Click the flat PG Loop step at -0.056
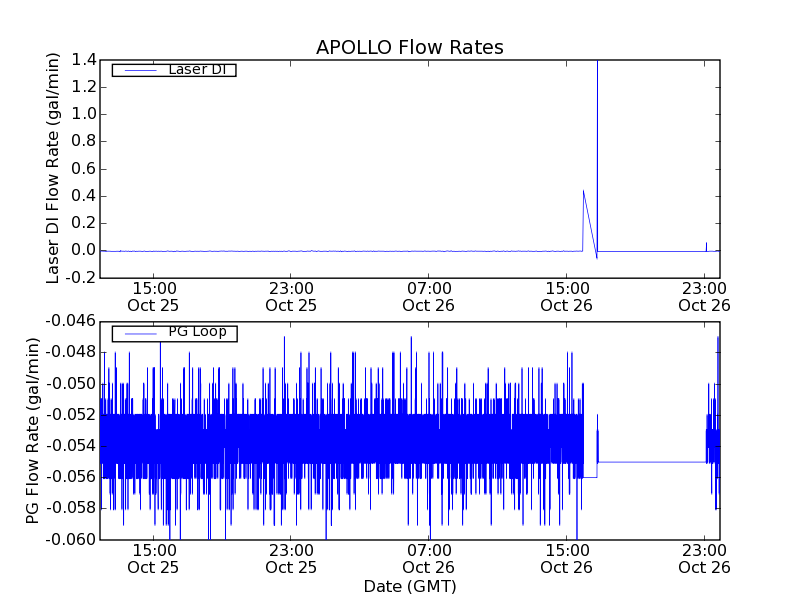Screen dimensions: 800x600 pyautogui.click(x=590, y=478)
